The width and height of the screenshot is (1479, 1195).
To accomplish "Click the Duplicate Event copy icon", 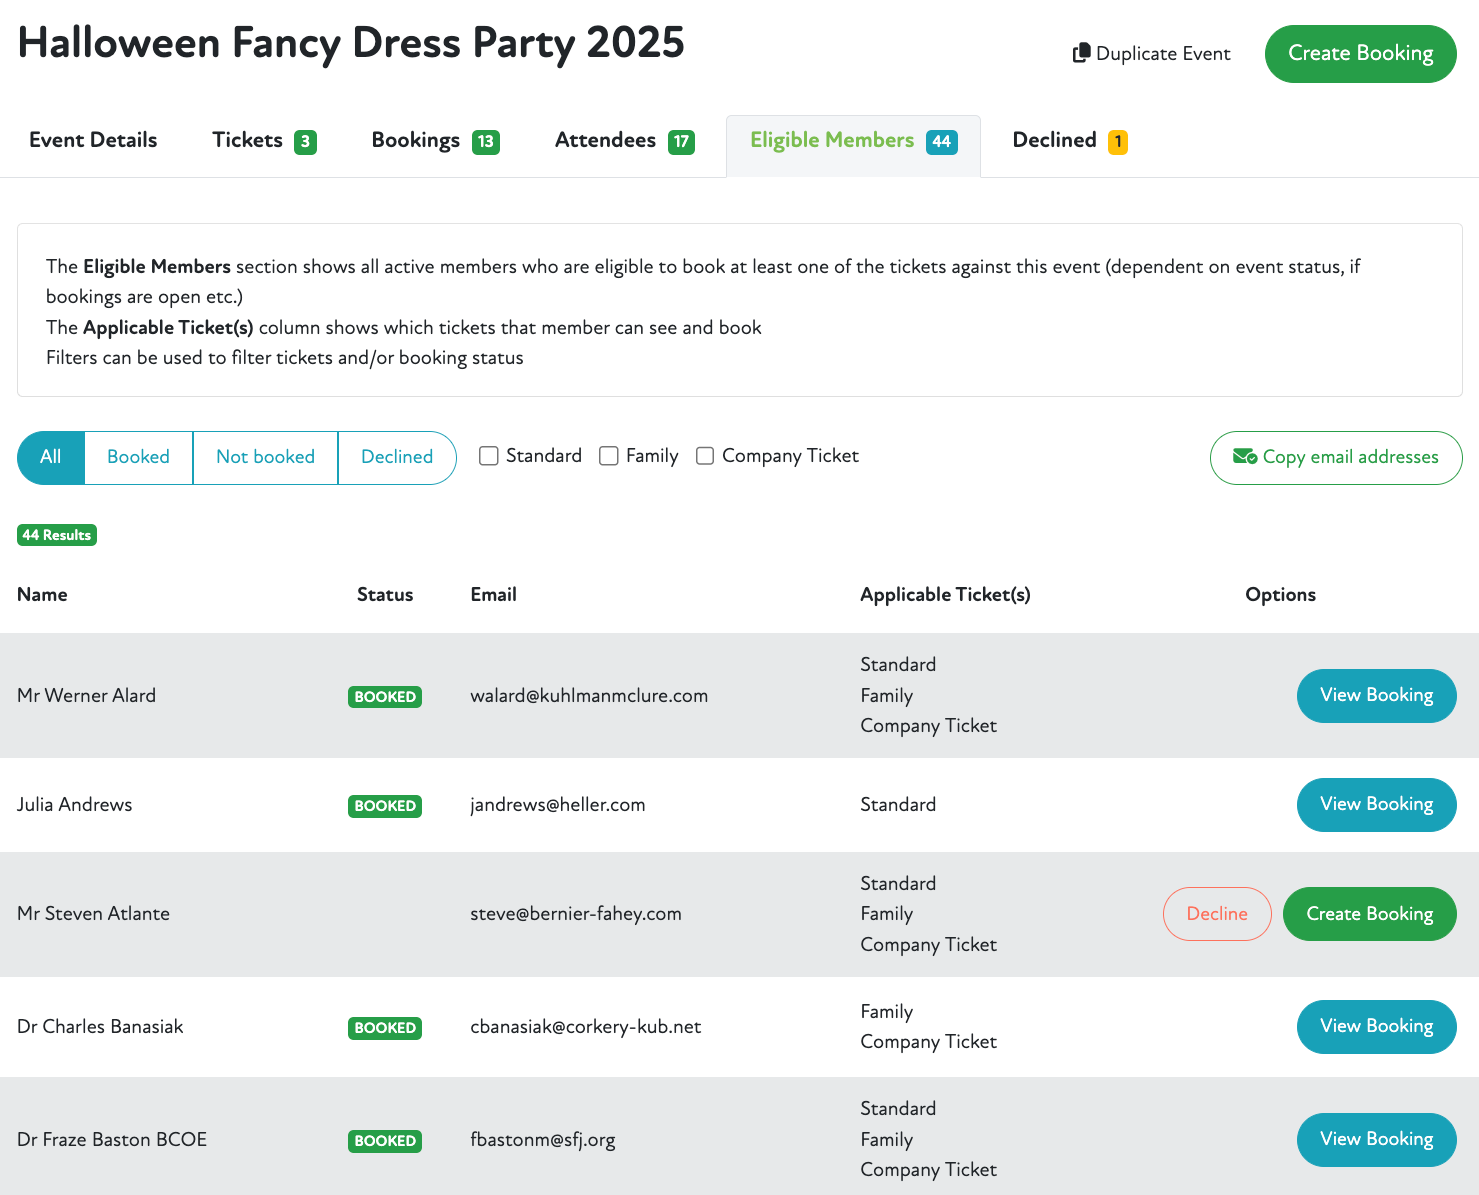I will coord(1081,54).
